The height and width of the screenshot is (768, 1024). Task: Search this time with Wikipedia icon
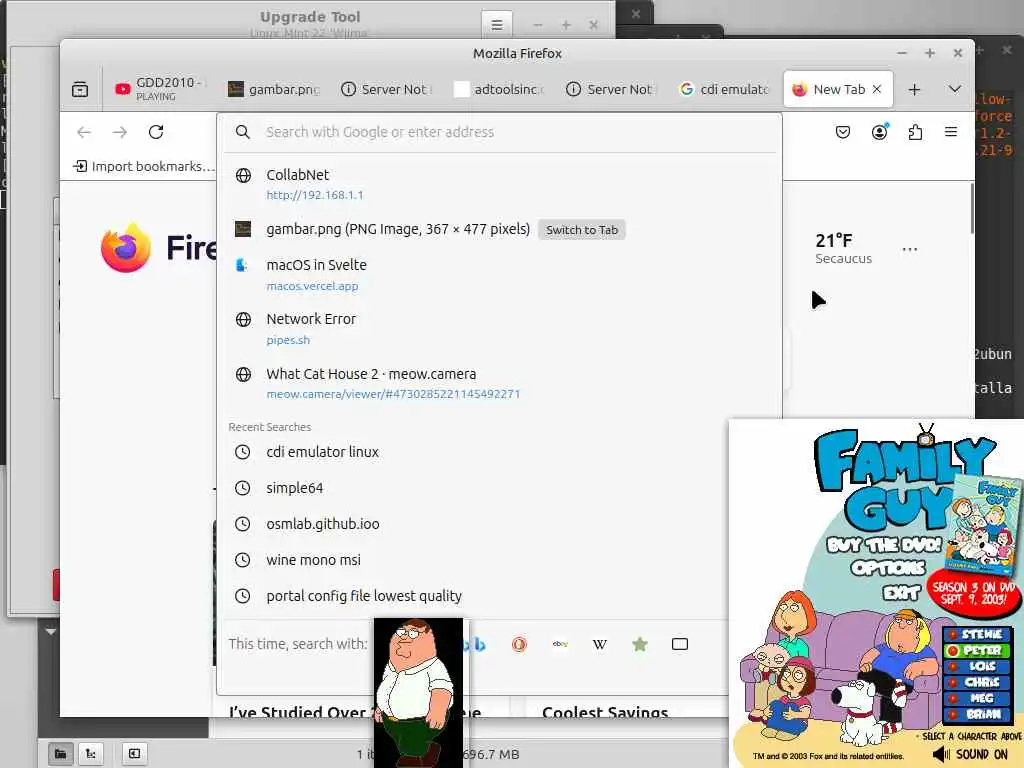(x=600, y=645)
